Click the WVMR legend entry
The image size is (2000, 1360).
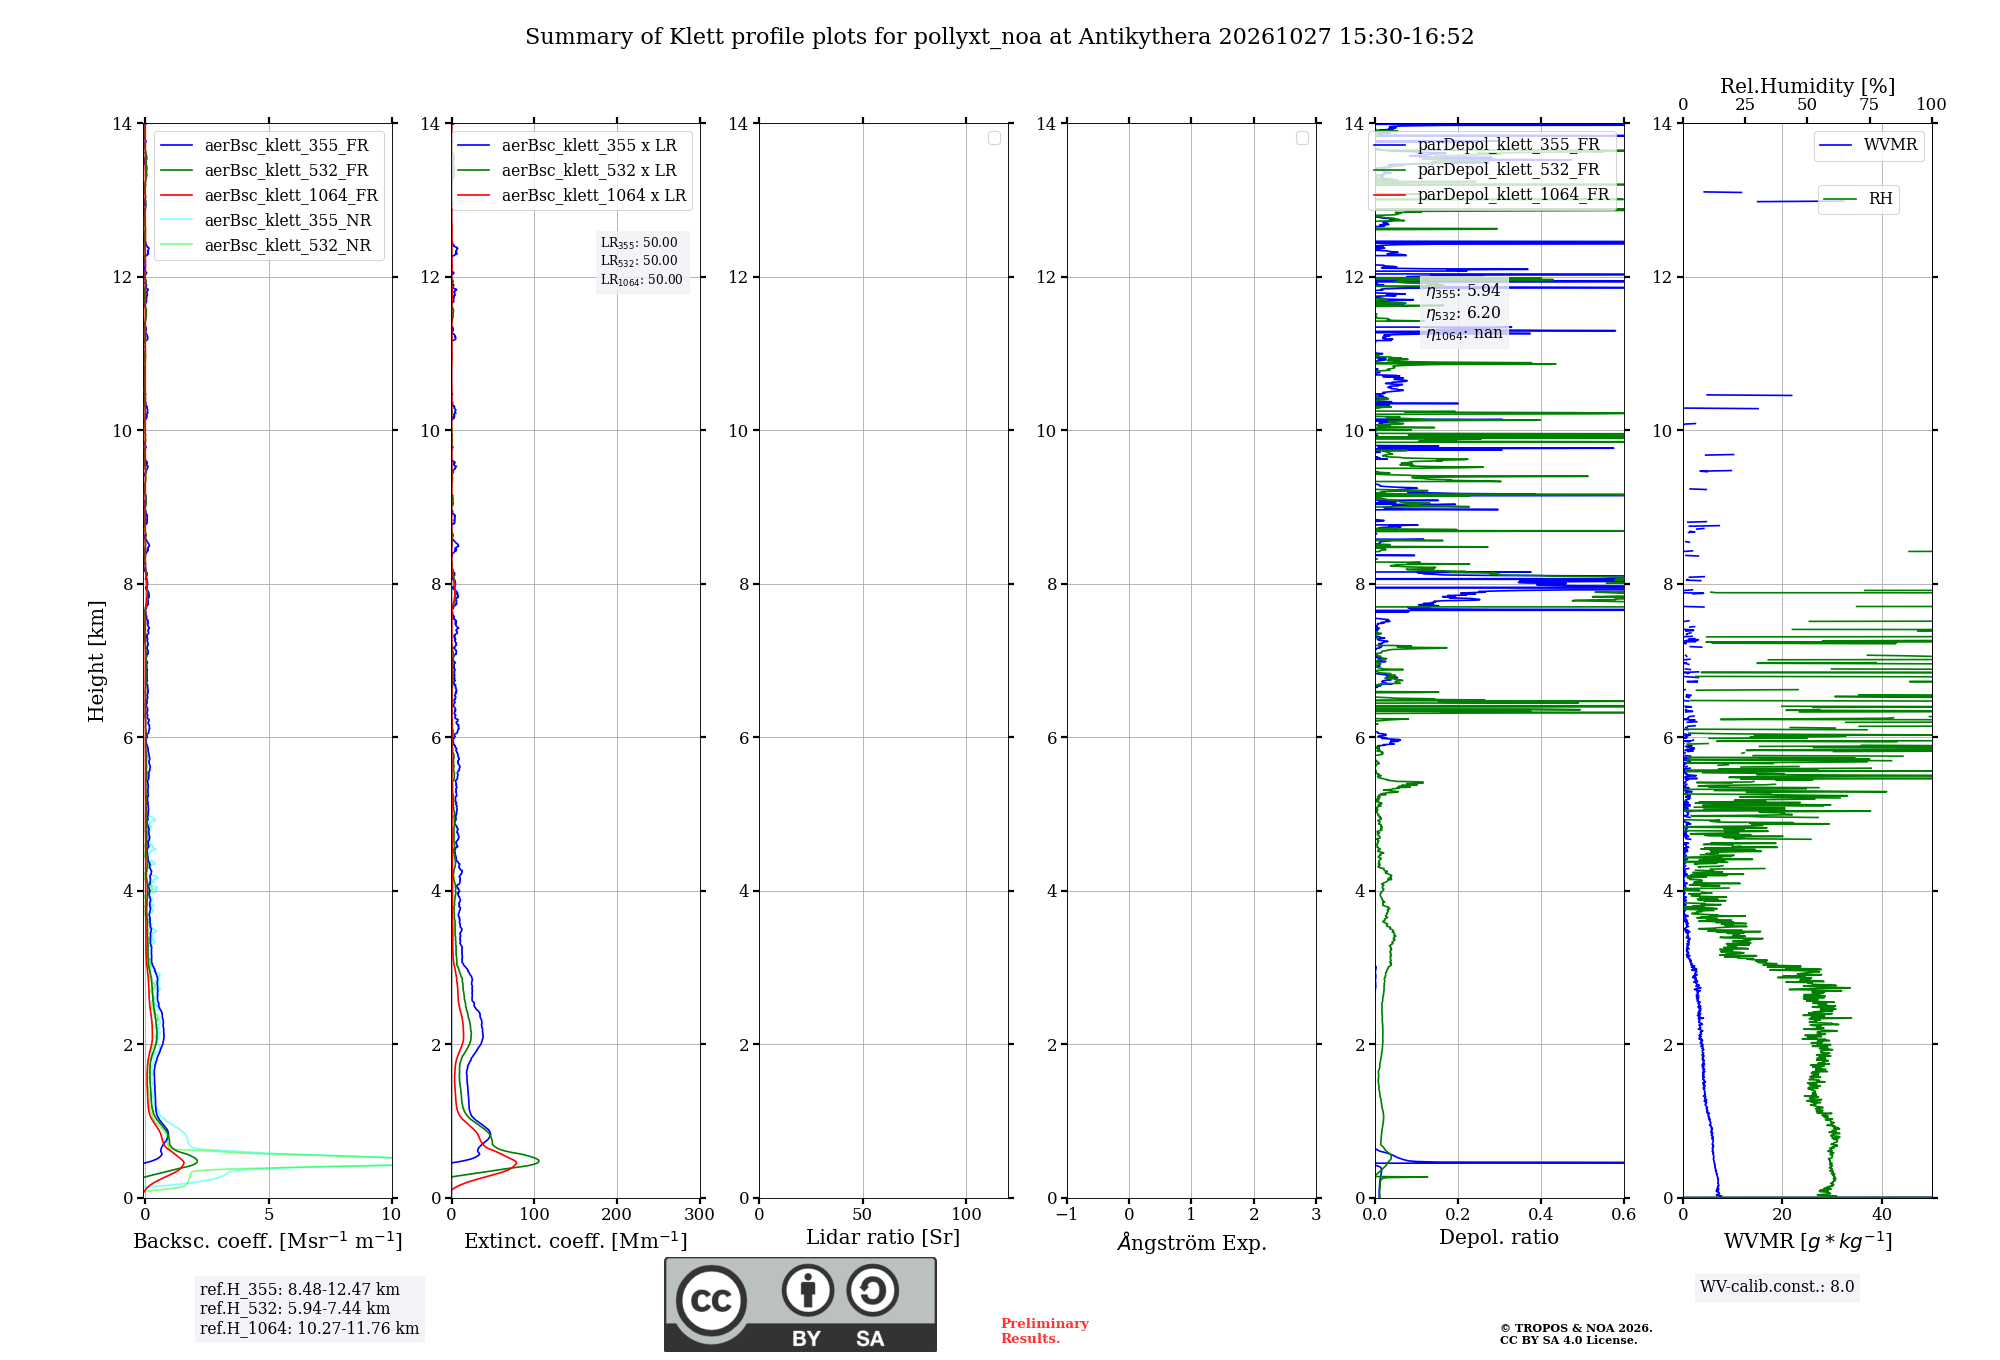1868,145
